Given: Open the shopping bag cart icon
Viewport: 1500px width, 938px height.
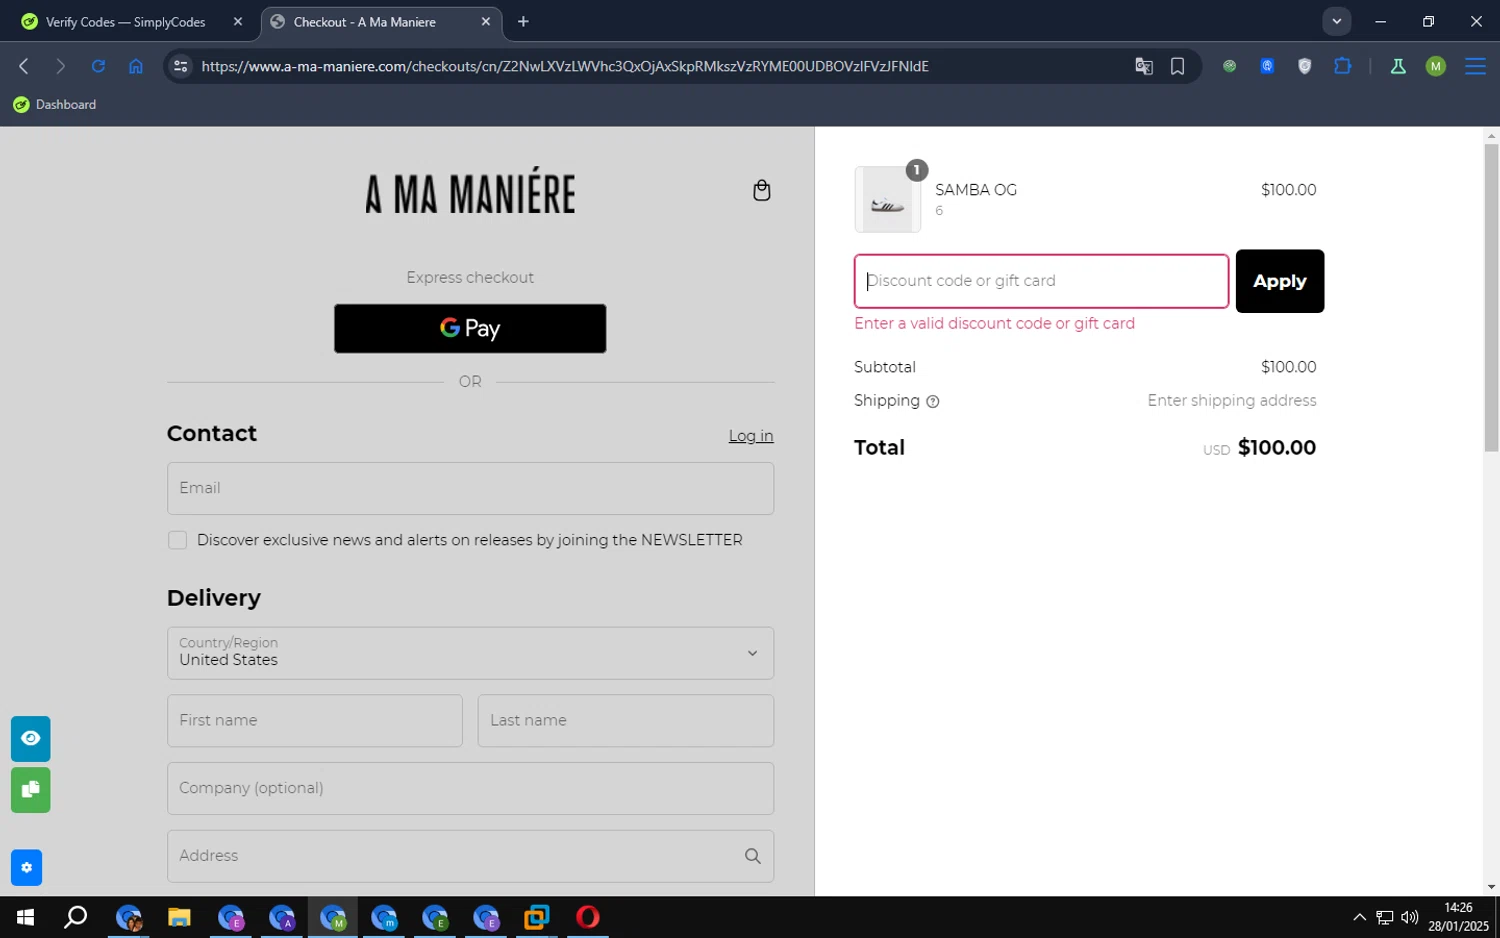Looking at the screenshot, I should coord(761,190).
